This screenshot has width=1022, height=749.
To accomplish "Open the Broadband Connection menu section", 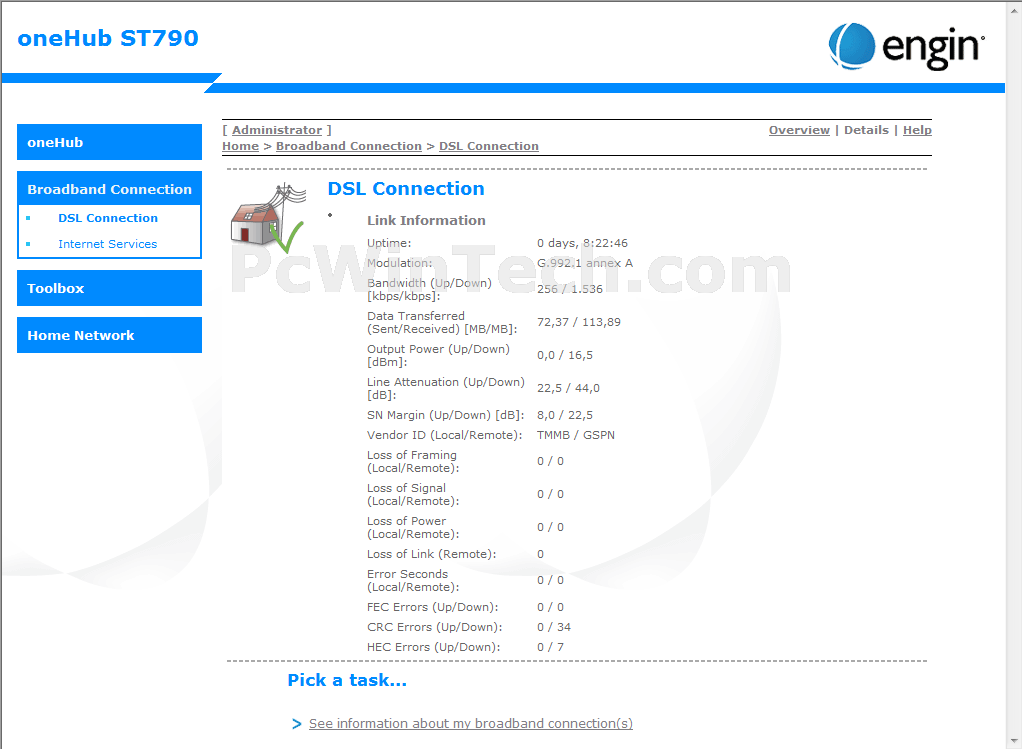I will tap(110, 189).
